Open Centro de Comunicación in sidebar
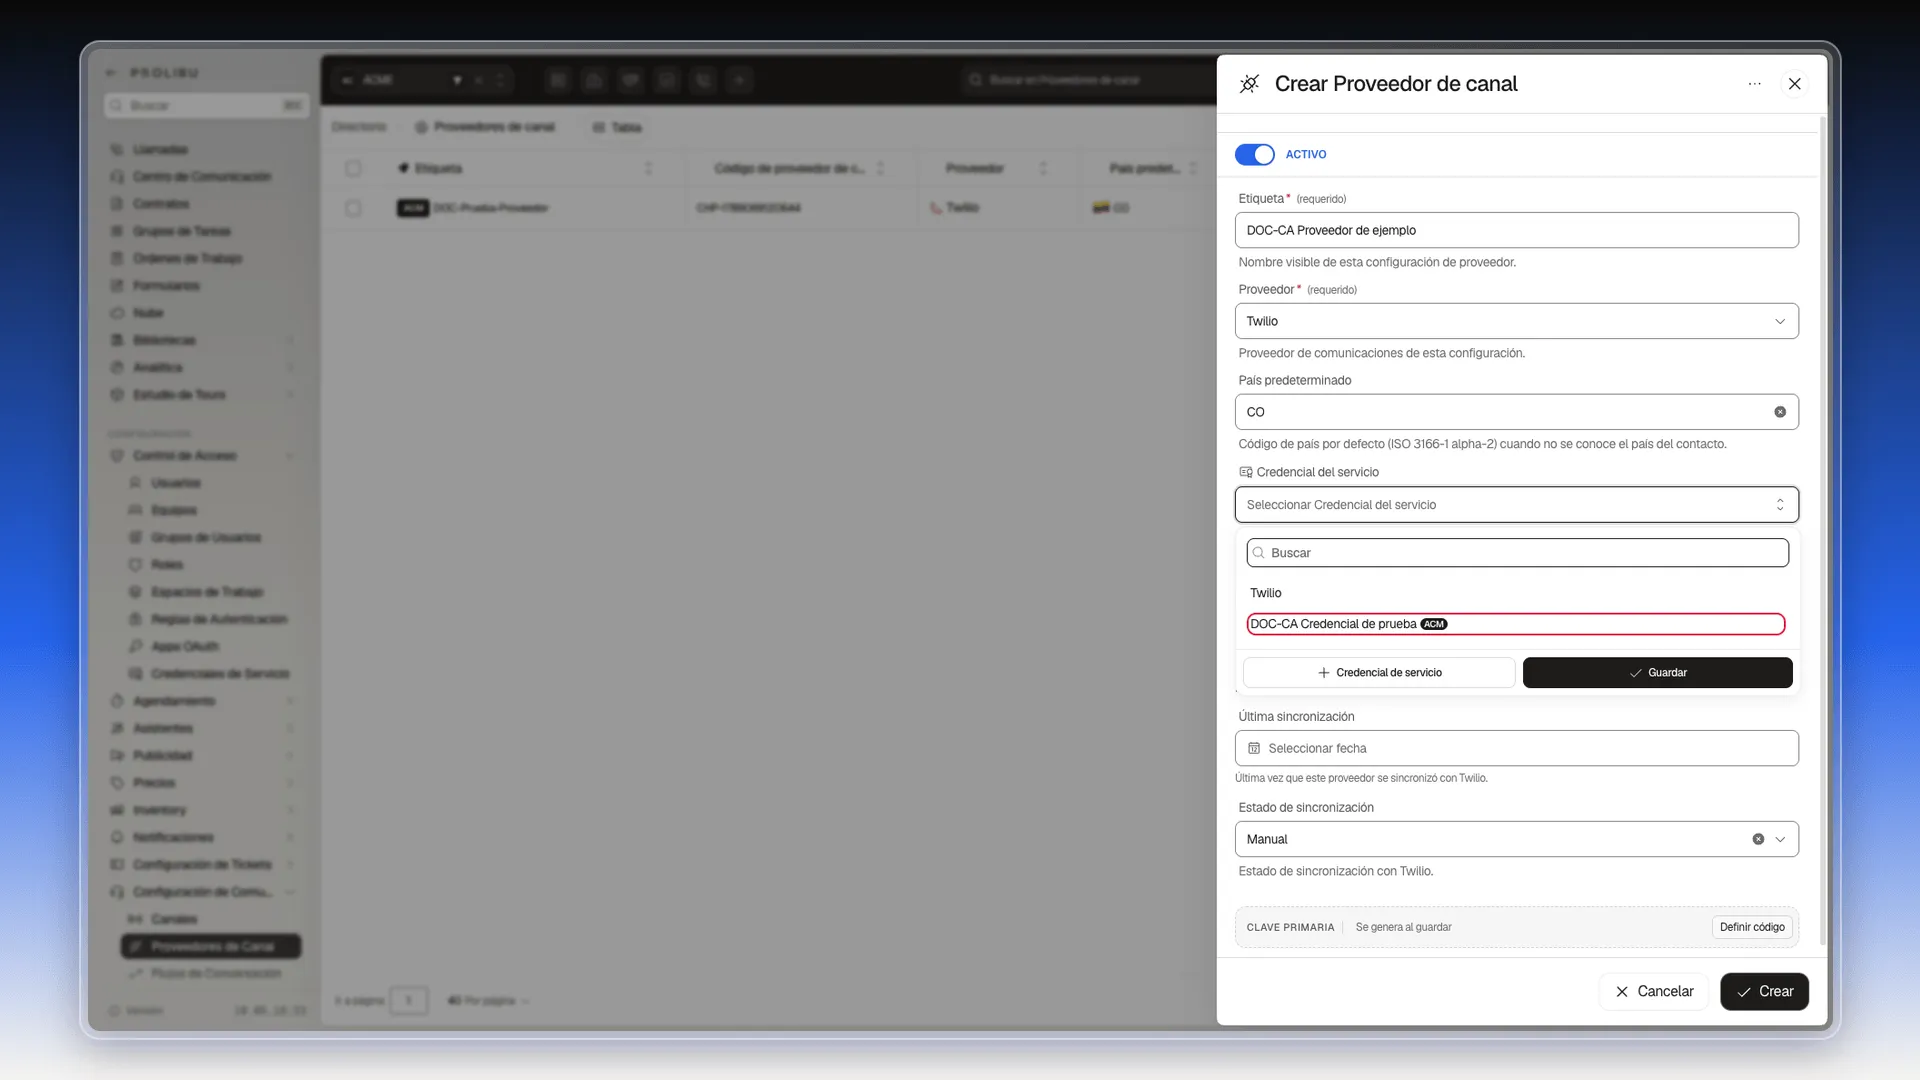 pos(202,177)
